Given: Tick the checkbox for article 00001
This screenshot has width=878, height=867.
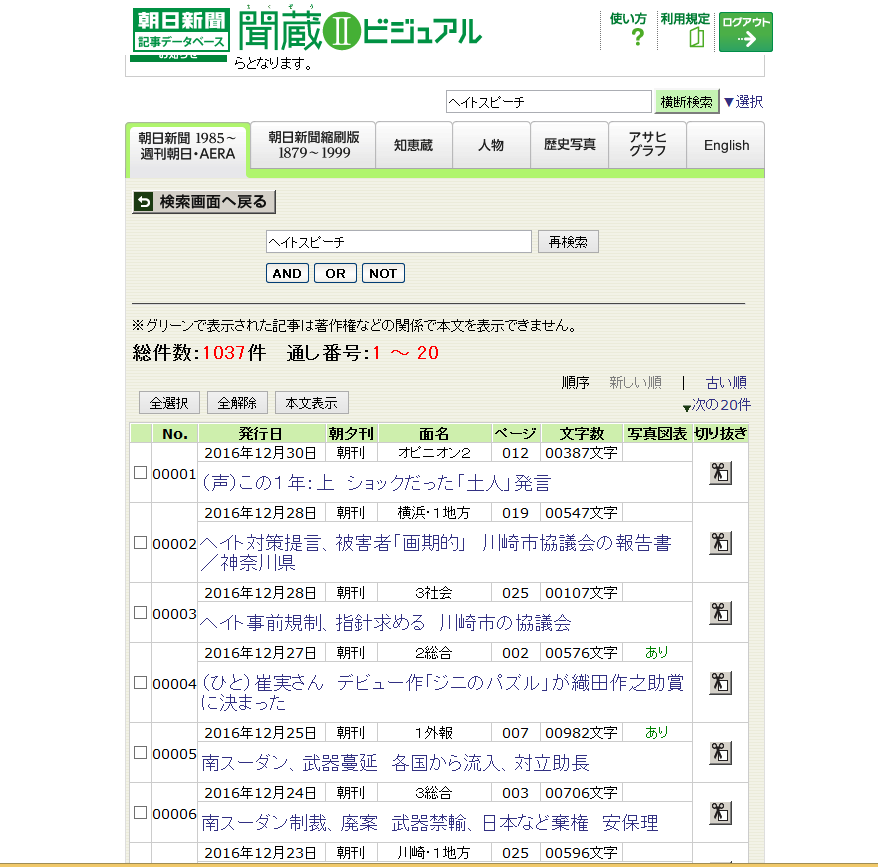Looking at the screenshot, I should click(141, 473).
